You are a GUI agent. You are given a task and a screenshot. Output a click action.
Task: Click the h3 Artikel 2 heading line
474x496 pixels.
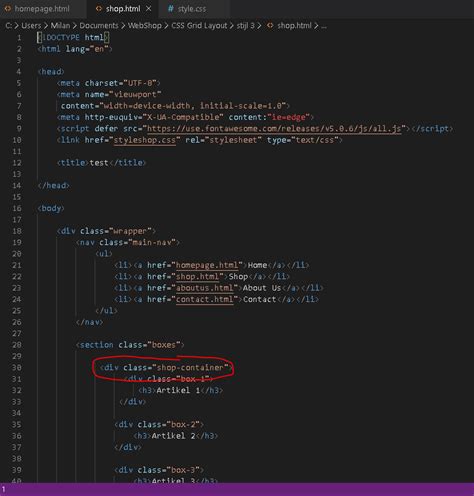pyautogui.click(x=176, y=436)
